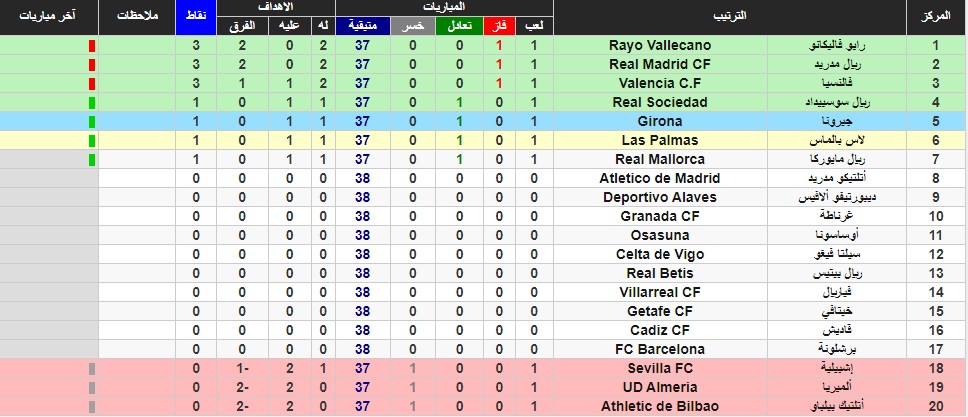
Task: Click the green last-match indicator for Girona
Action: coord(92,122)
